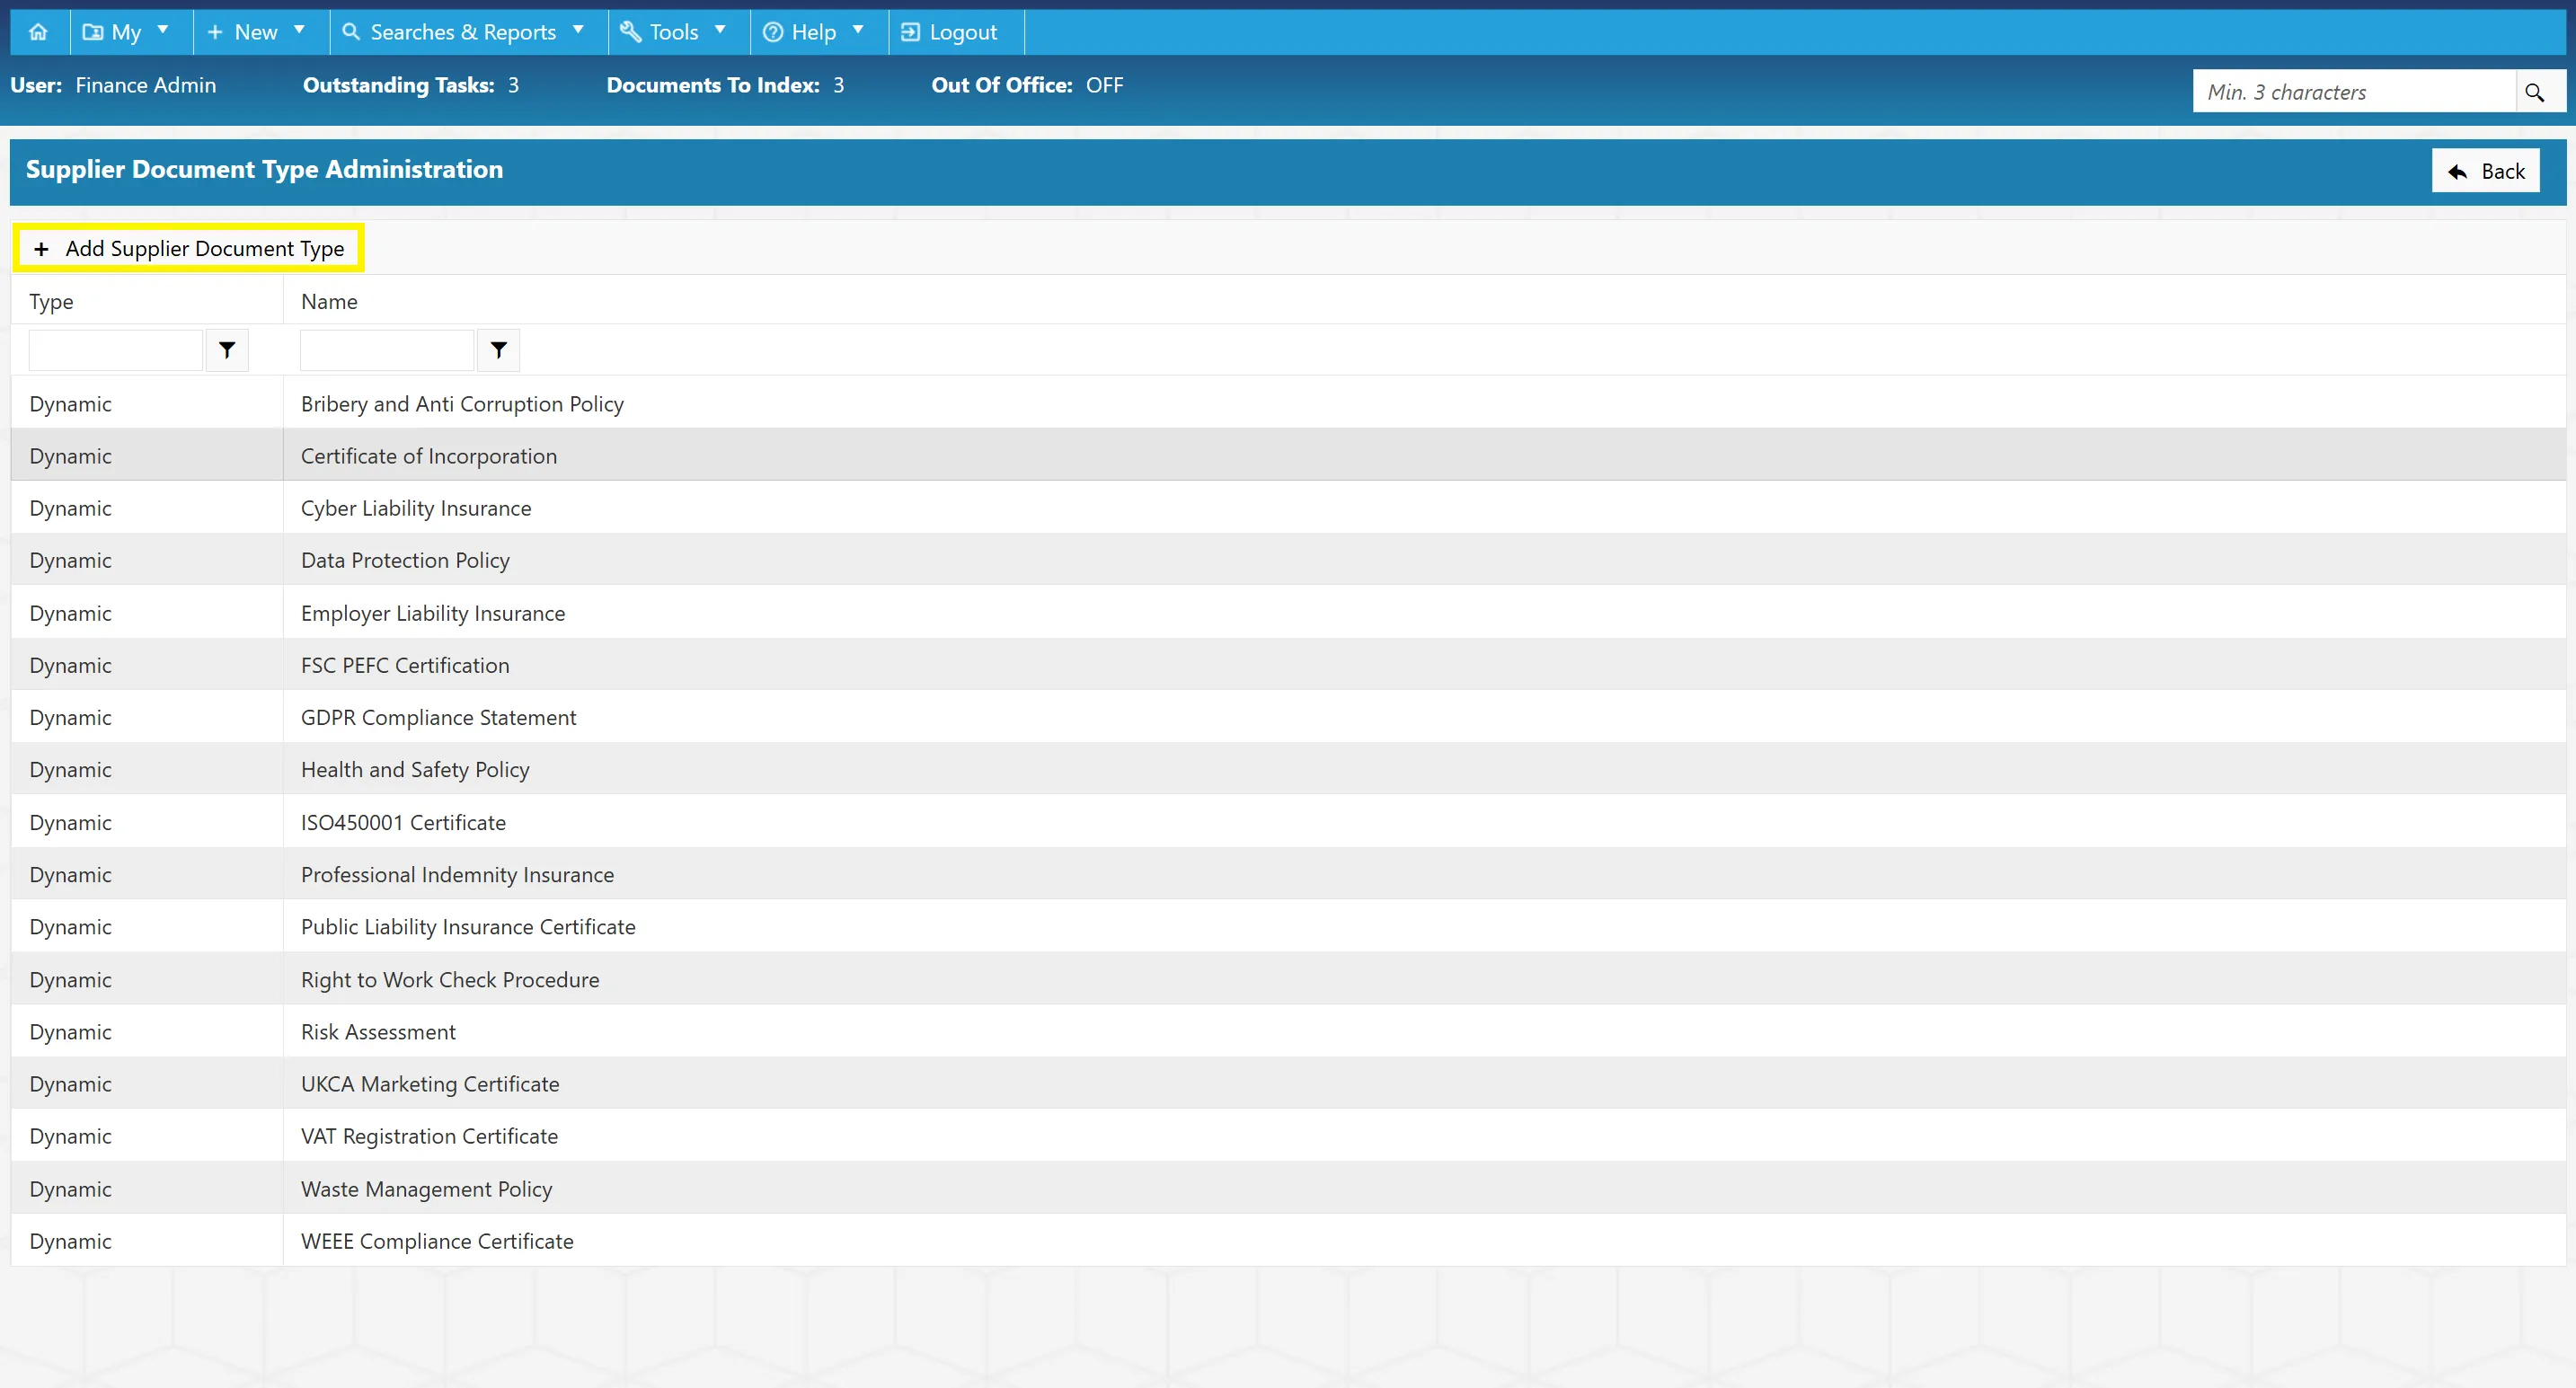Click Dynamic type cell for Waste Management Policy

click(147, 1188)
